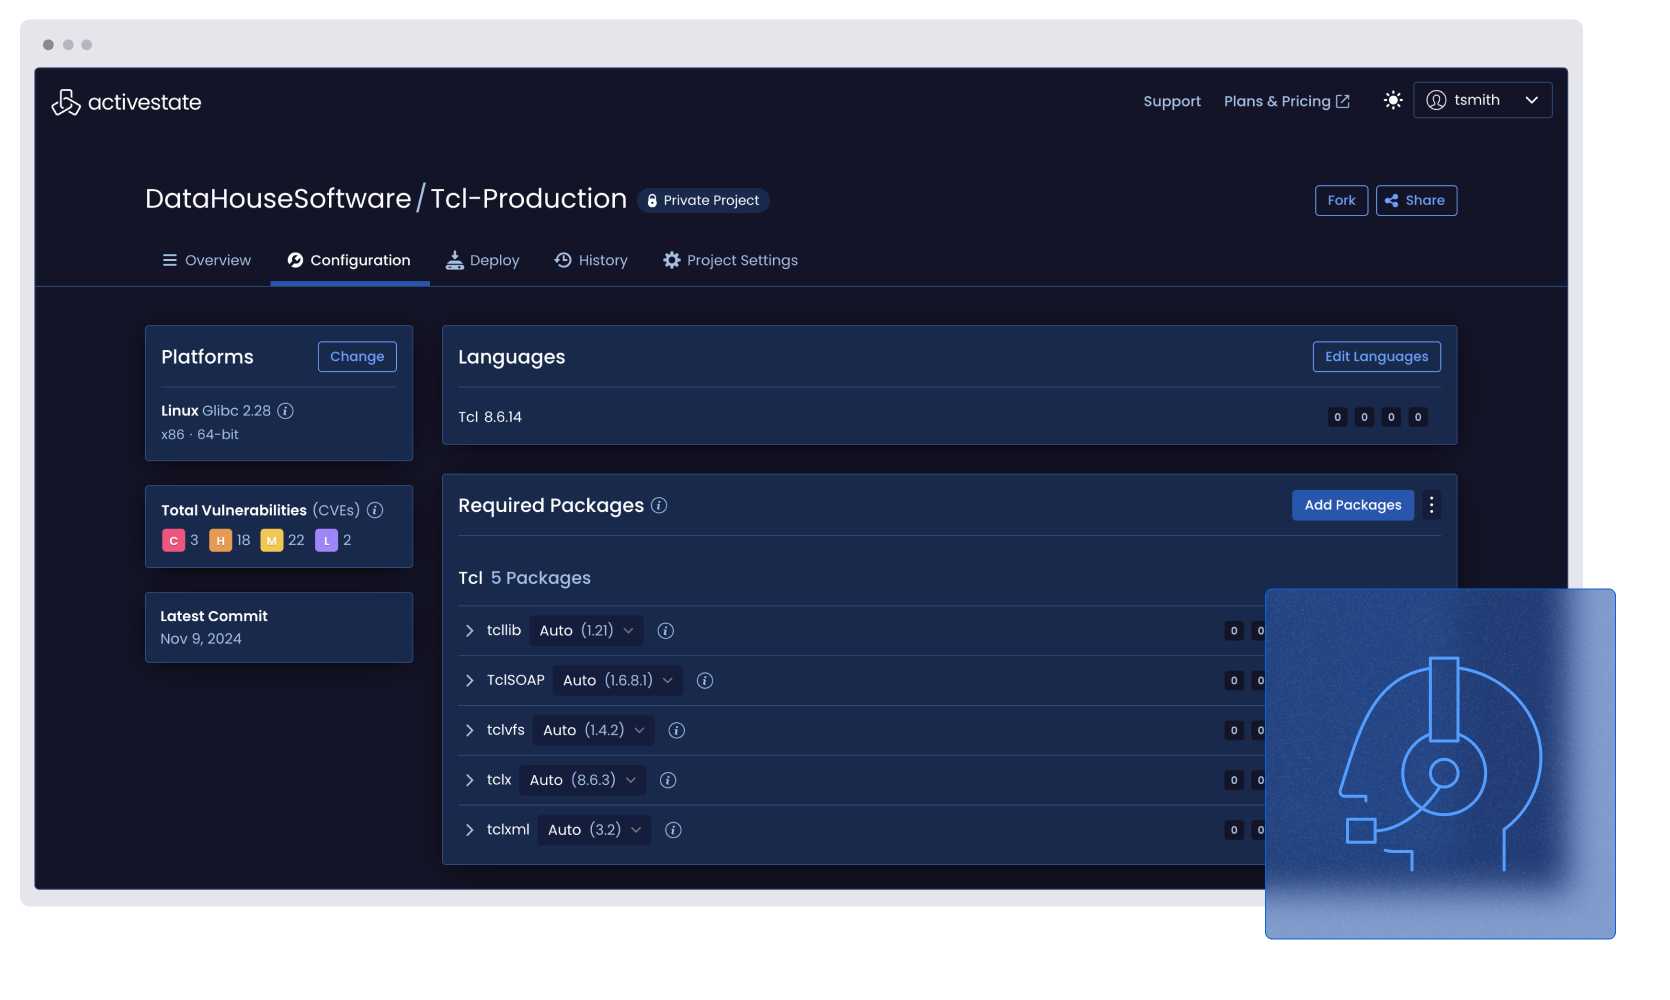The image size is (1670, 1000).
Task: Click the info icon next to Linux Glibc 2.28
Action: point(285,411)
